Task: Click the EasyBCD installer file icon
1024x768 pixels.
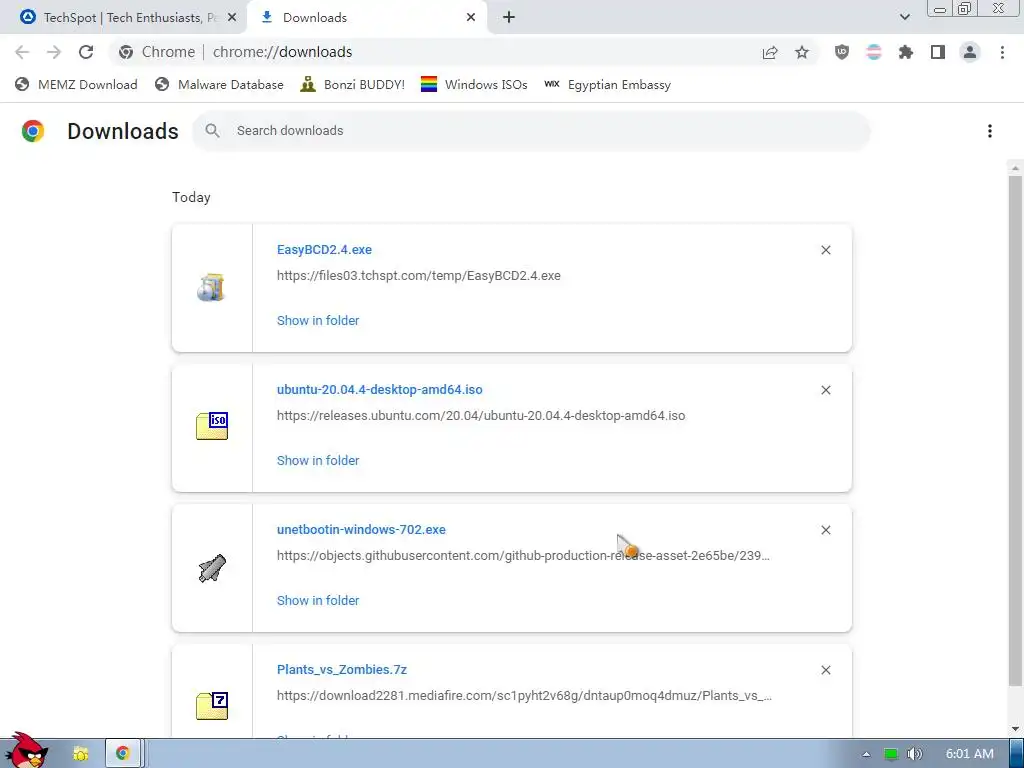Action: 212,287
